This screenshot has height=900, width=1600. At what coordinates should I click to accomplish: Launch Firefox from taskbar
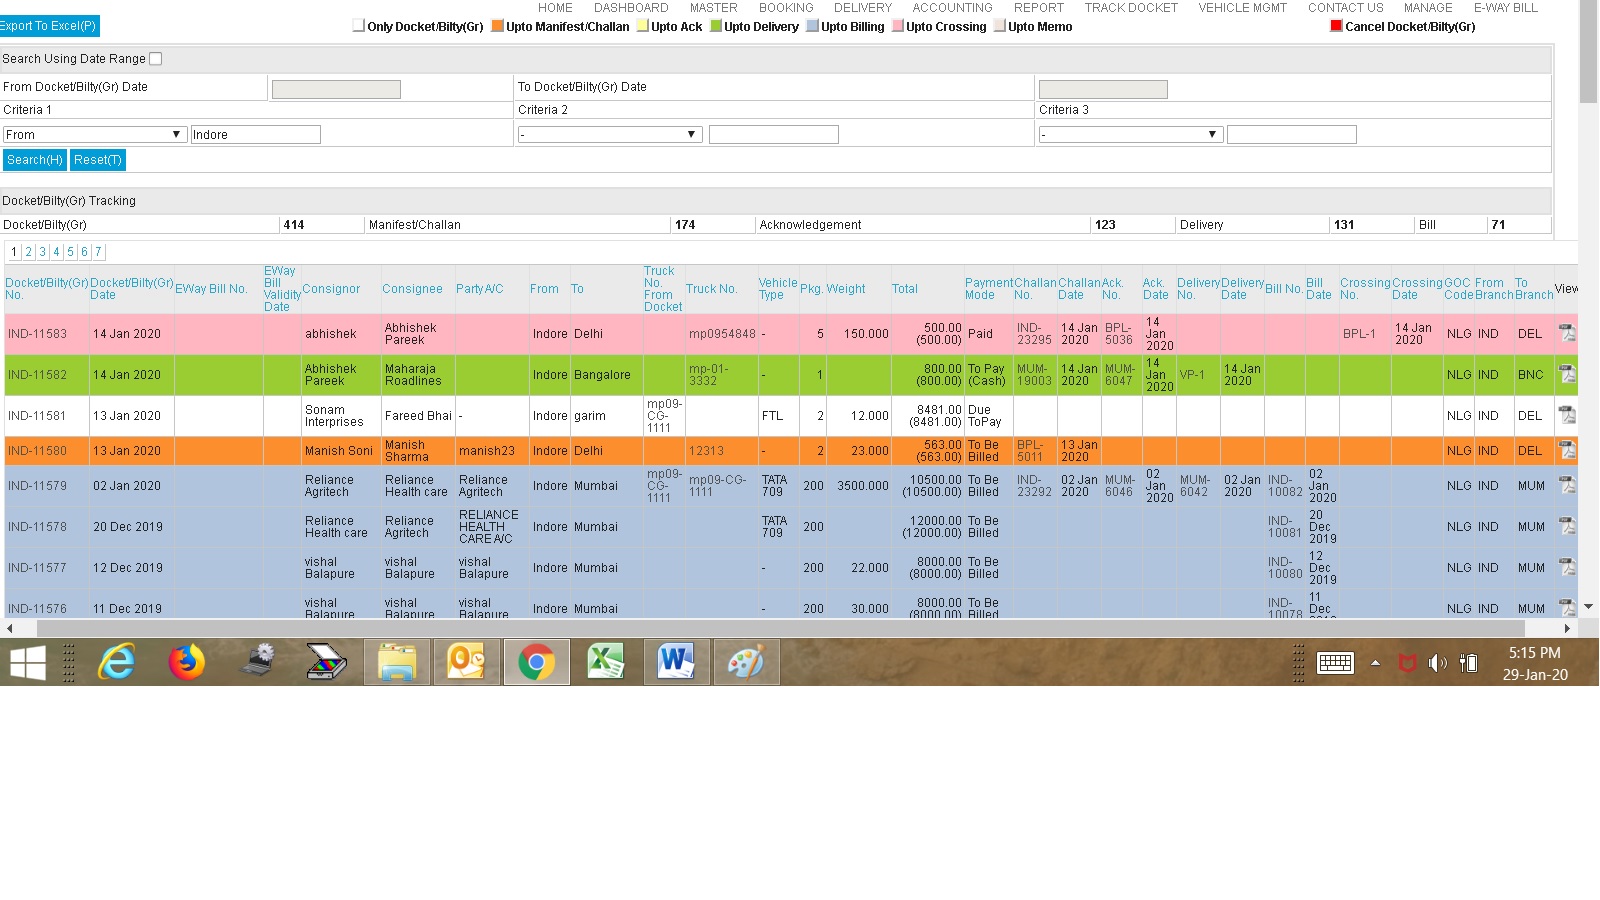(x=186, y=662)
